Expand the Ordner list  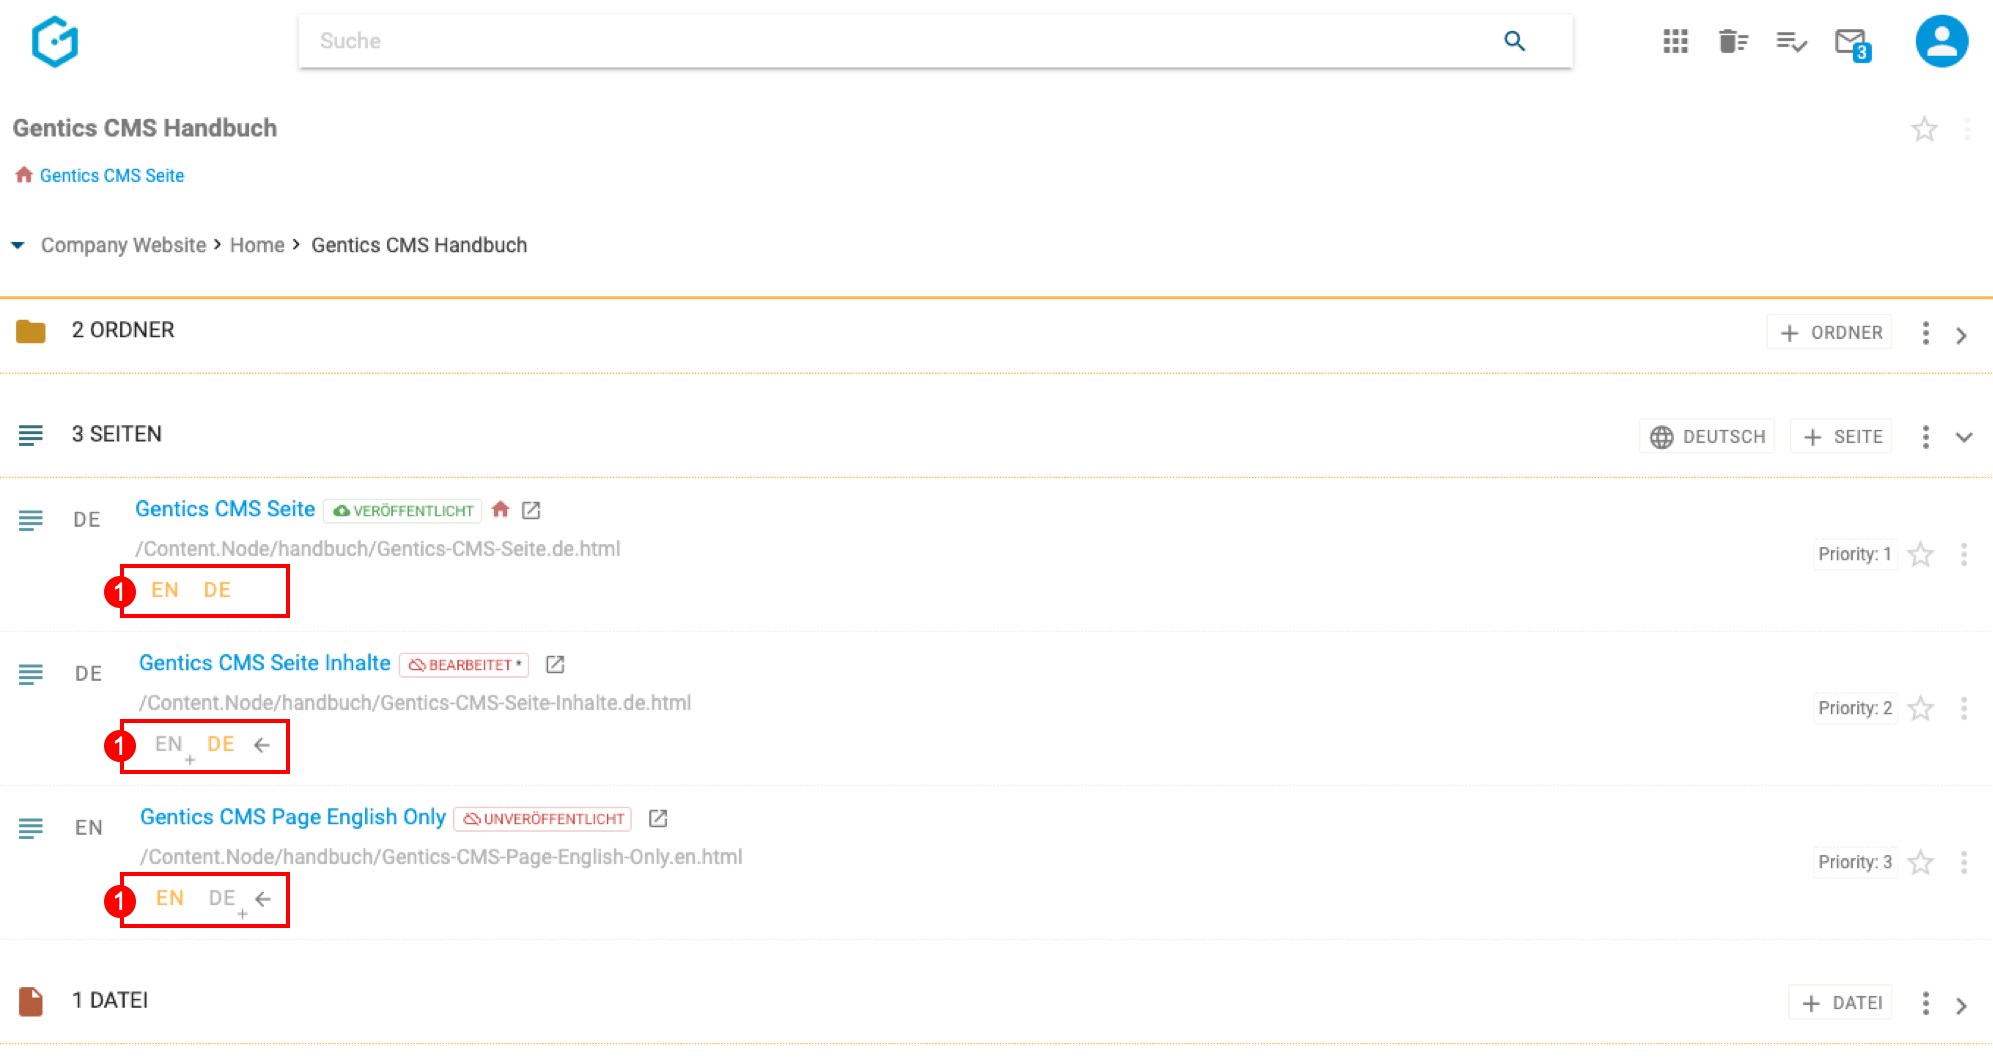tap(1962, 335)
